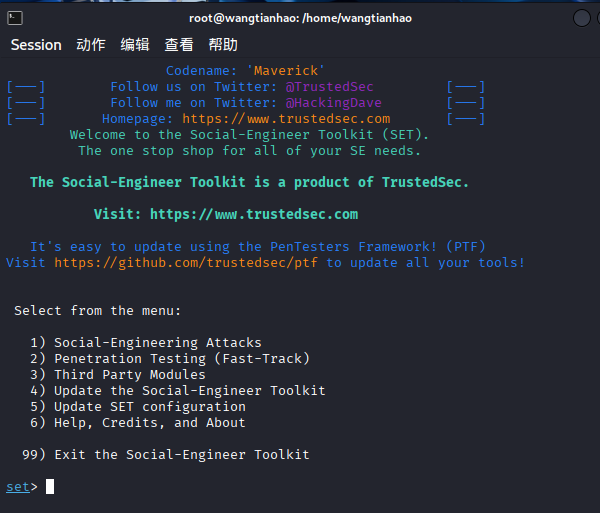600x513 pixels.
Task: Click the Update the Social-Engineer Toolkit line
Action: tap(189, 391)
